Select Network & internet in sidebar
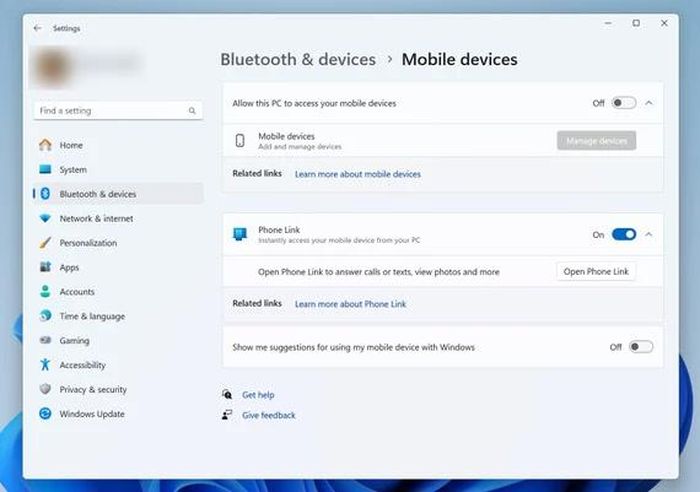Viewport: 700px width, 492px height. click(118, 218)
